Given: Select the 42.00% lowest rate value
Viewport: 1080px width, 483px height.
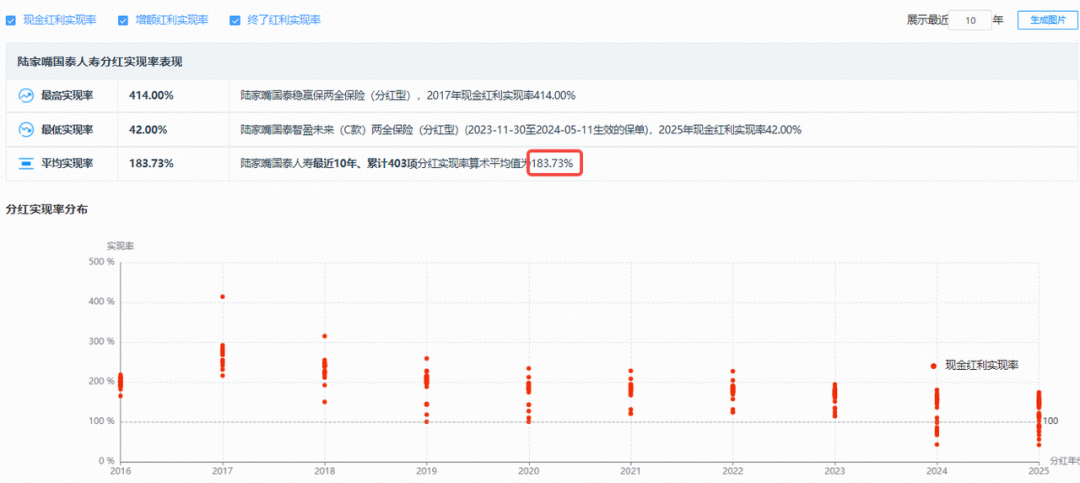Looking at the screenshot, I should (147, 130).
